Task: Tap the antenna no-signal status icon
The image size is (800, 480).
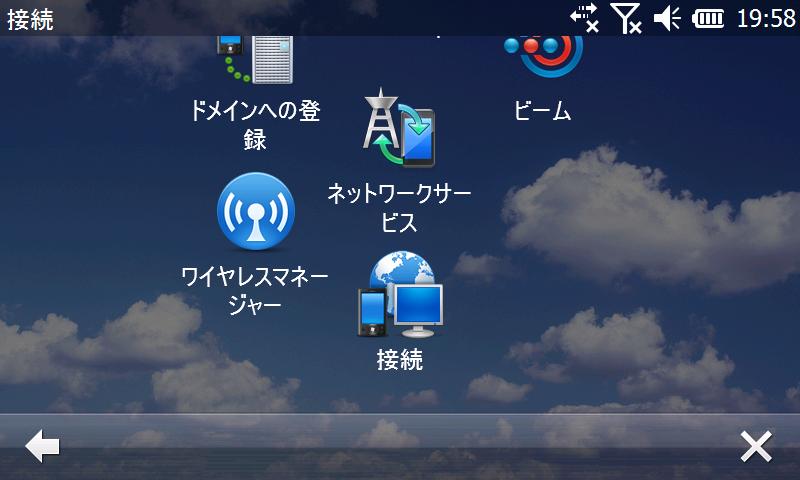Action: pos(628,18)
